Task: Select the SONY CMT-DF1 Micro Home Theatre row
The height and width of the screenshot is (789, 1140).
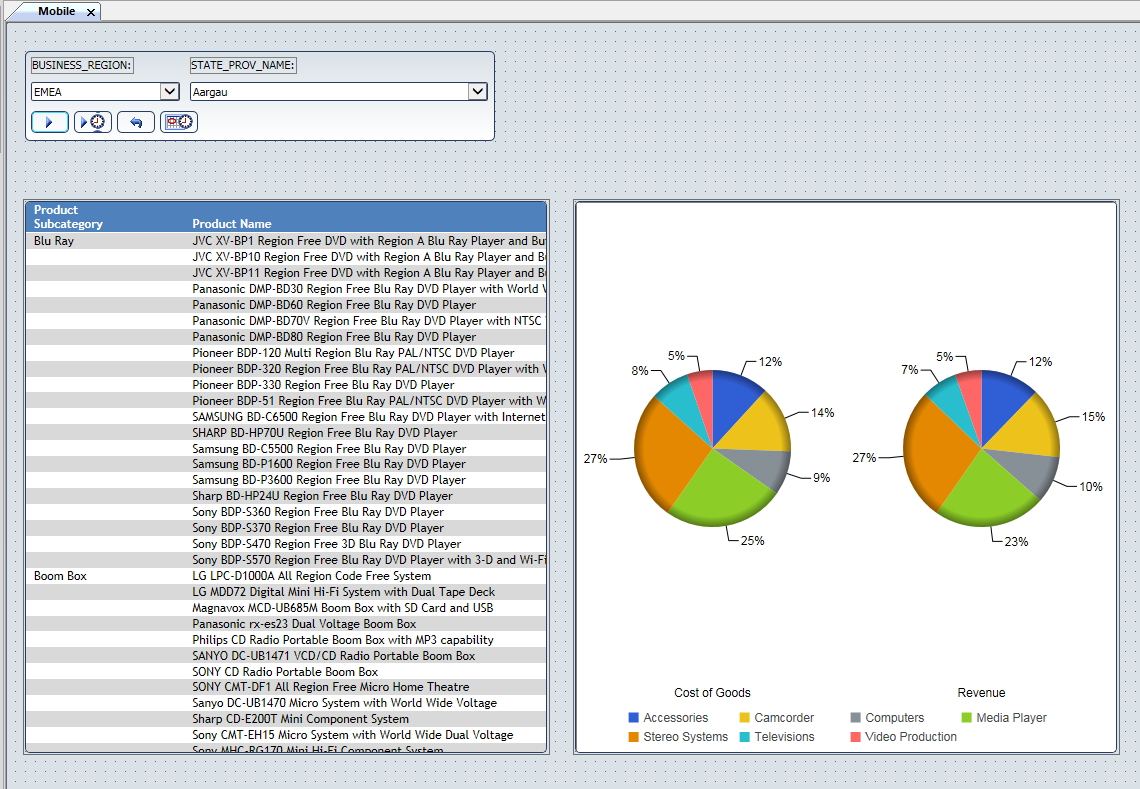Action: click(286, 687)
